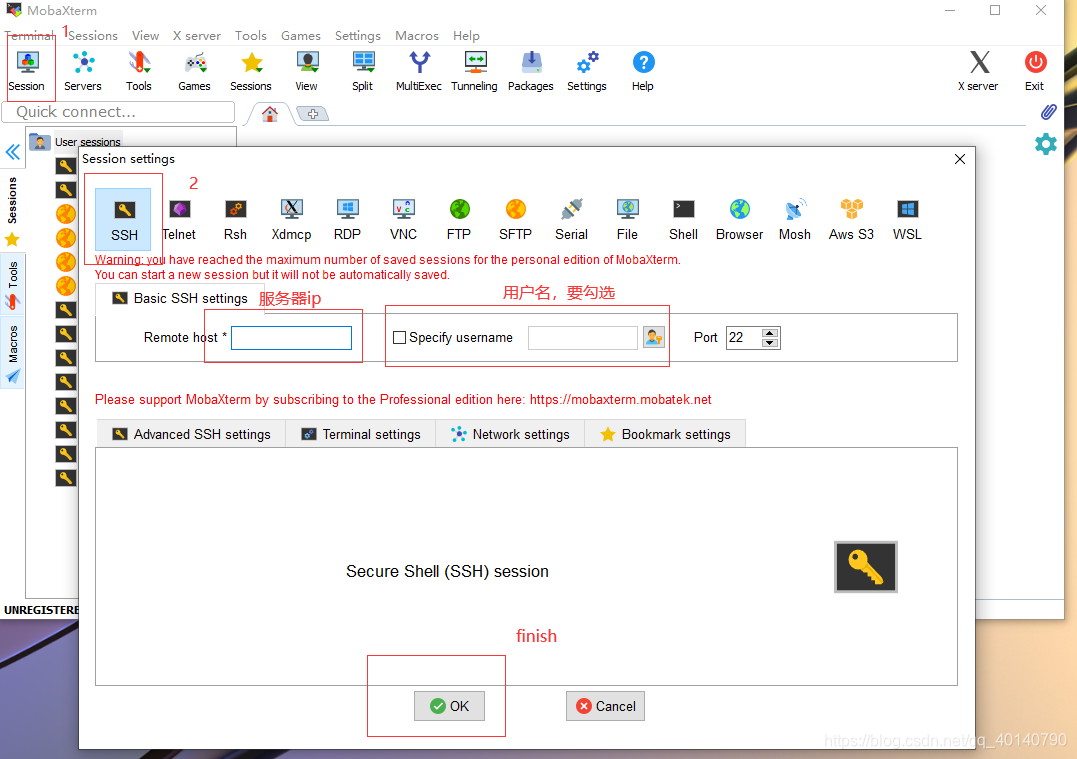Open the Bookmark settings tab

(x=665, y=434)
